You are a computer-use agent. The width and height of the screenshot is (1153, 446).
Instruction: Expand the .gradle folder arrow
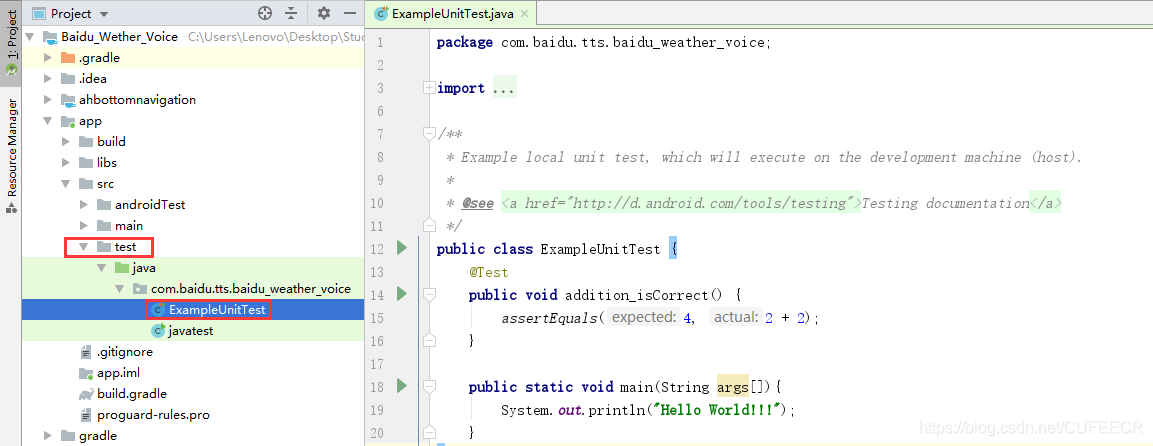pos(48,58)
